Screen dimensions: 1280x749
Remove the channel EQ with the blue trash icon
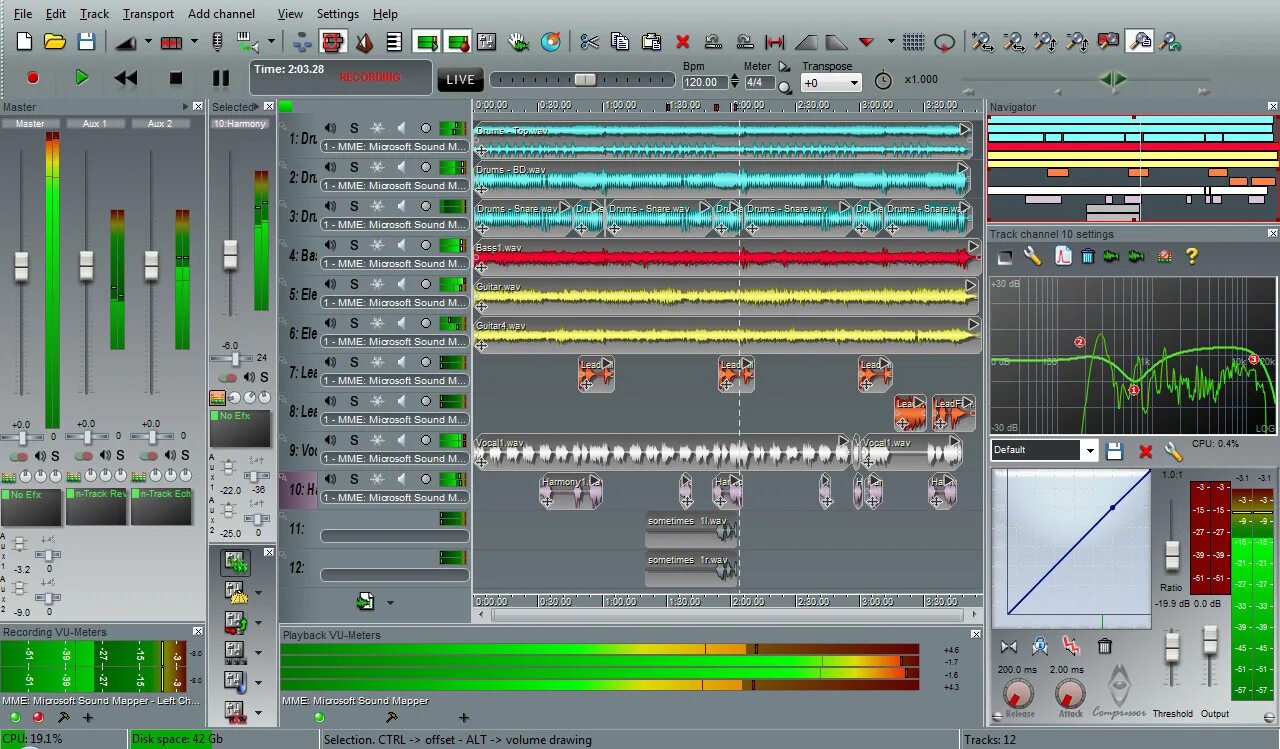(1087, 257)
